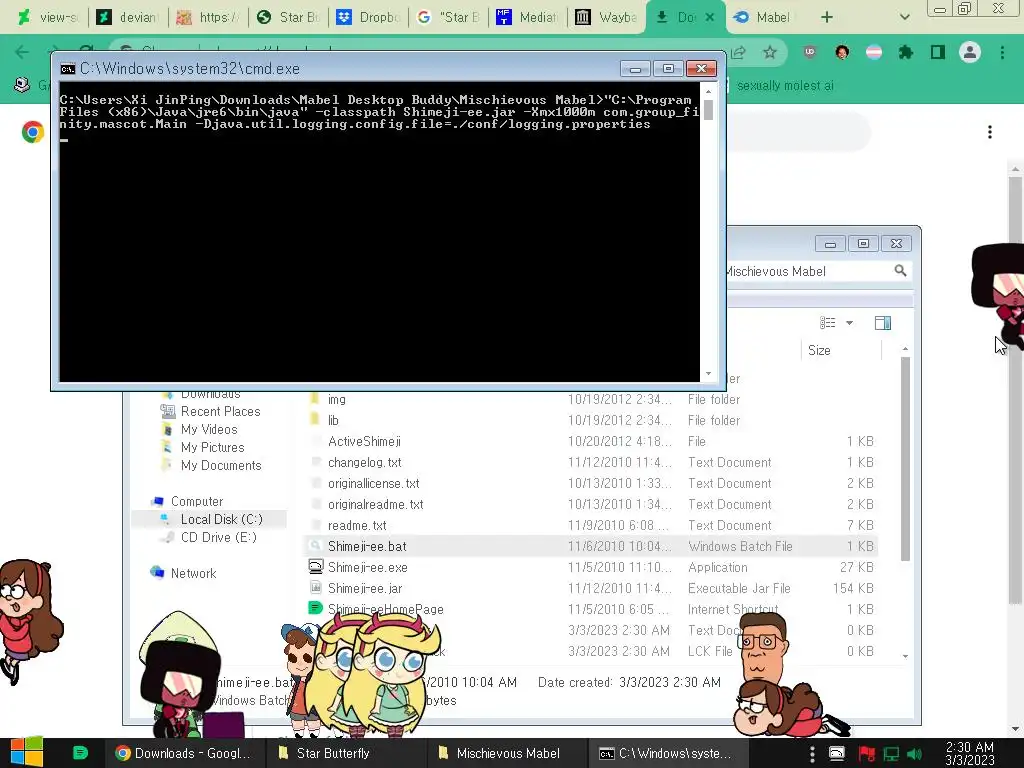Open the green chat app on taskbar
This screenshot has height=768, width=1024.
(80, 753)
